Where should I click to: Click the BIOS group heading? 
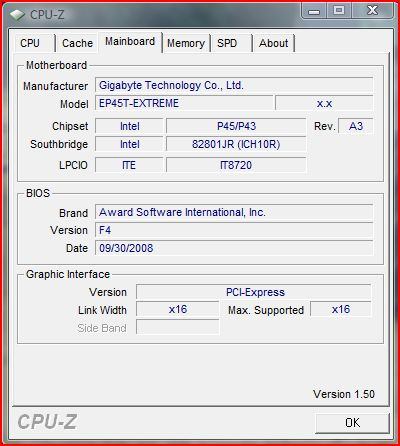point(38,193)
